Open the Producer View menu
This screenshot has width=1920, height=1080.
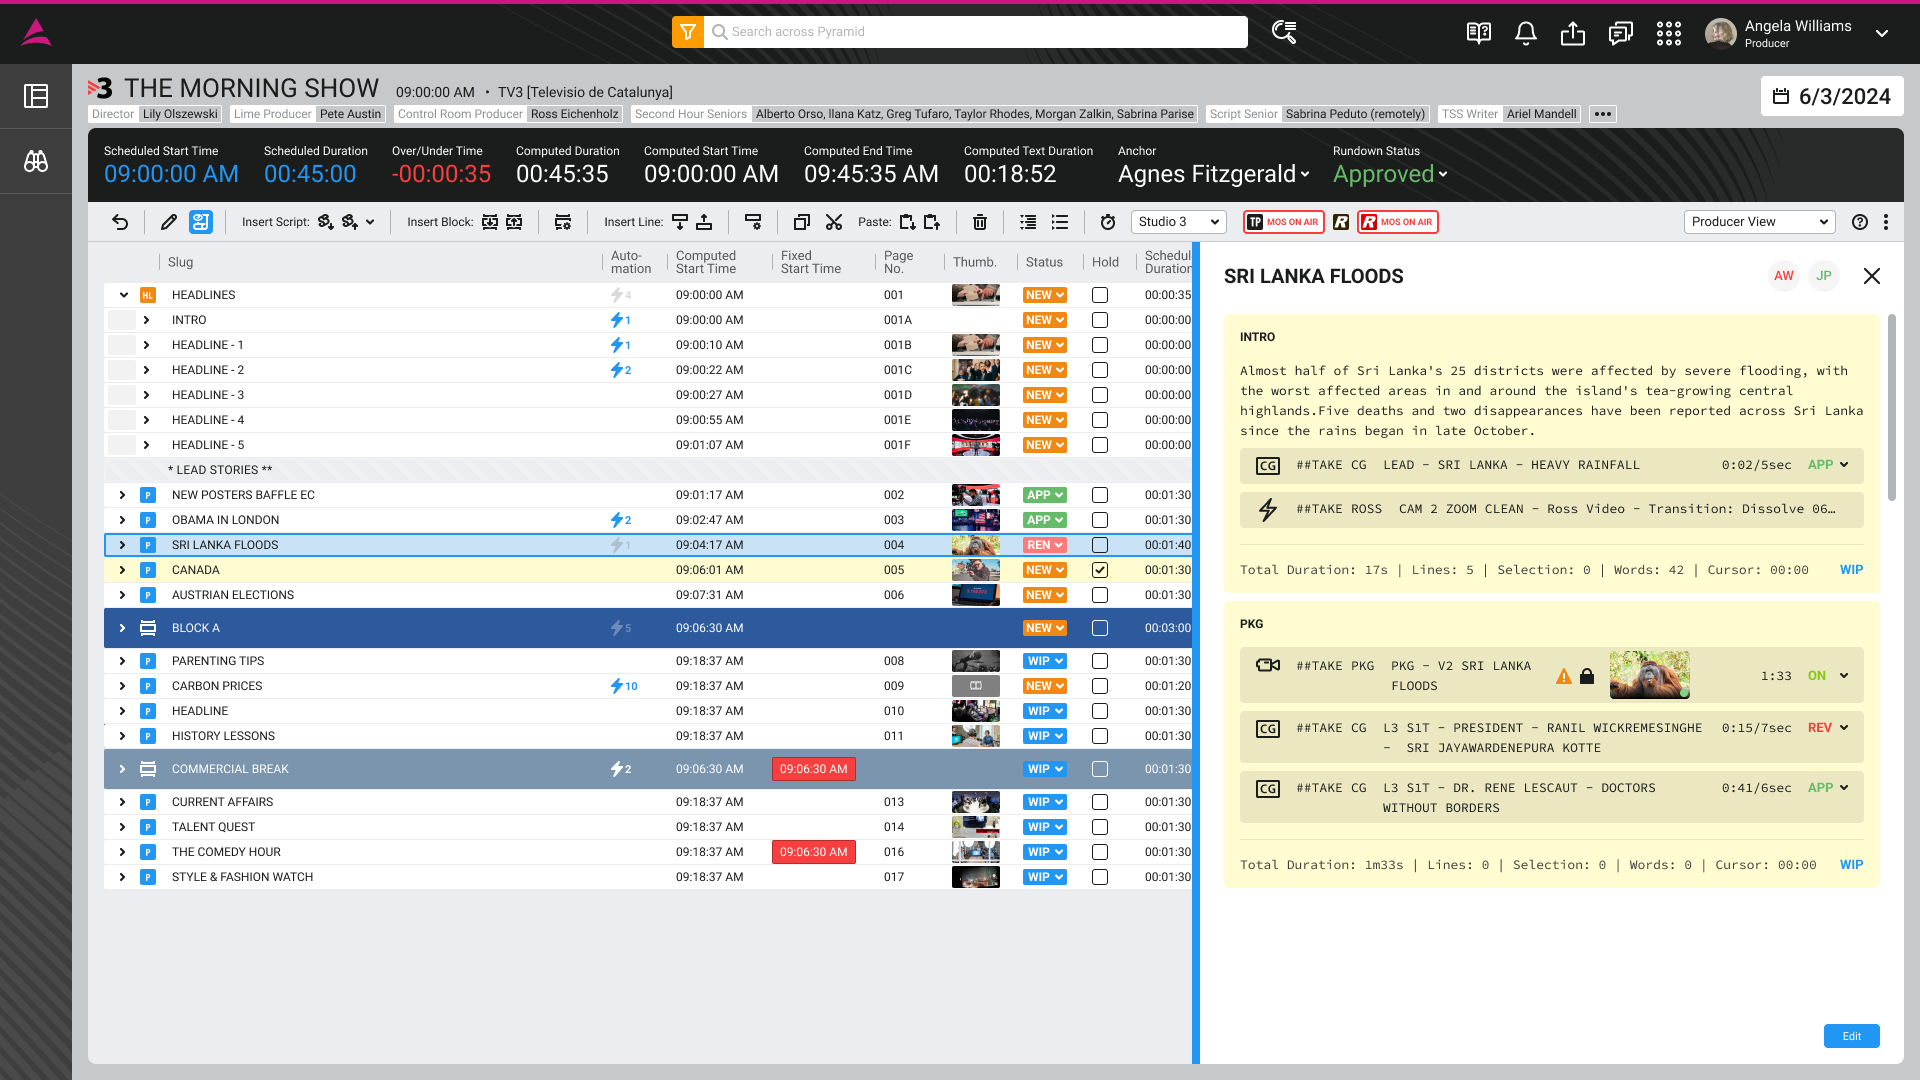[1759, 222]
